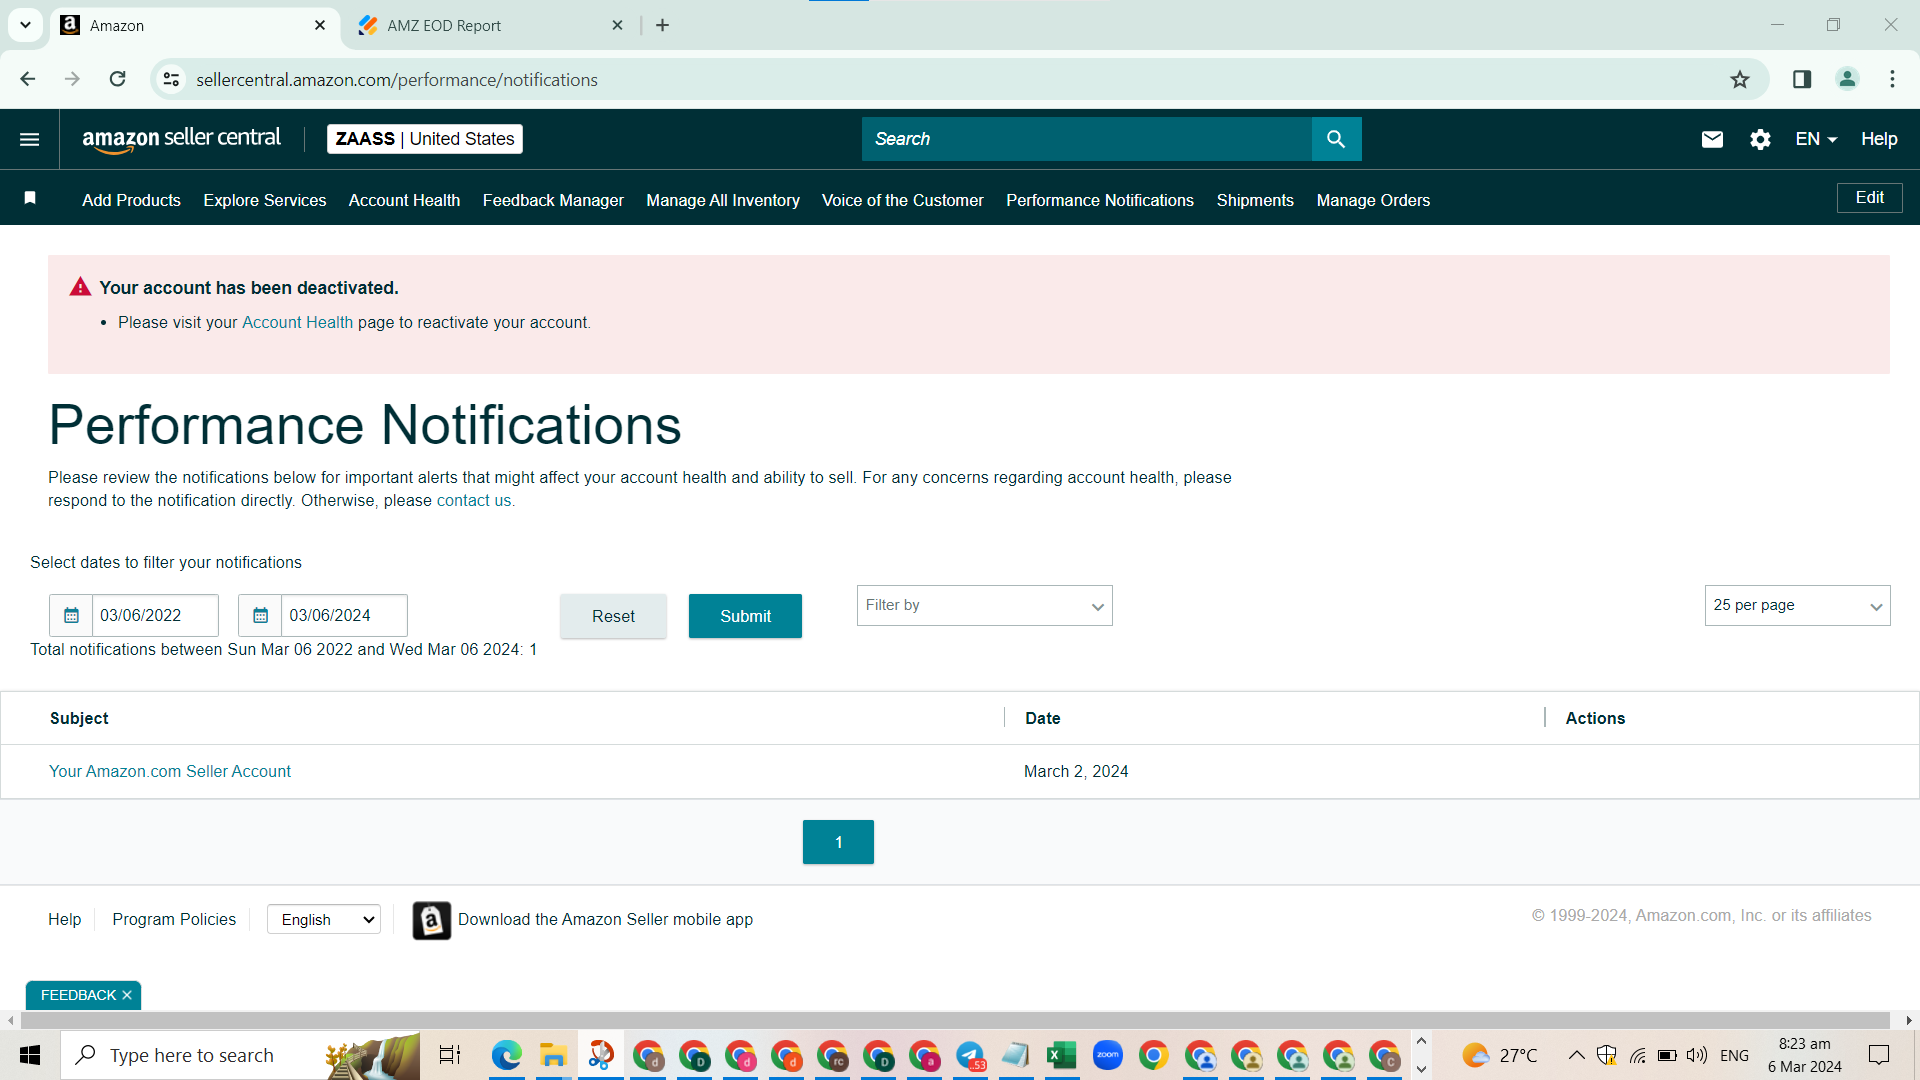The width and height of the screenshot is (1920, 1080).
Task: Open the Chrome three-dot menu
Action: (1892, 79)
